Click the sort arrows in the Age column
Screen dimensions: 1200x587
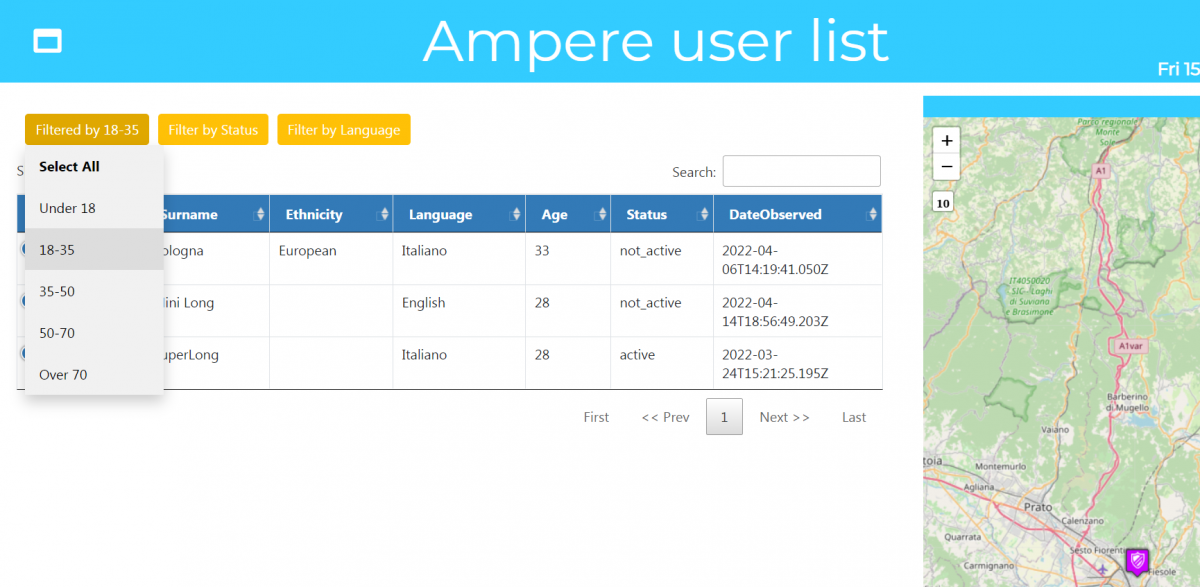[x=602, y=215]
